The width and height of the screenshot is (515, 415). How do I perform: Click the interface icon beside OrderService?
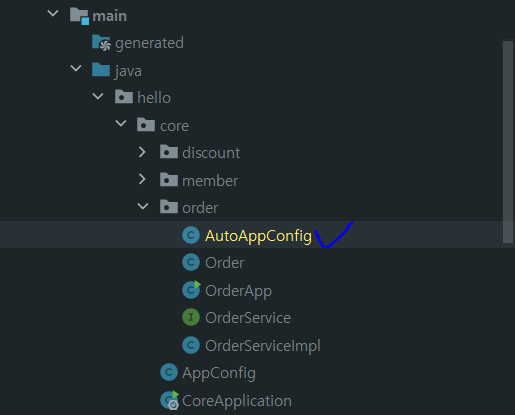[x=191, y=317]
